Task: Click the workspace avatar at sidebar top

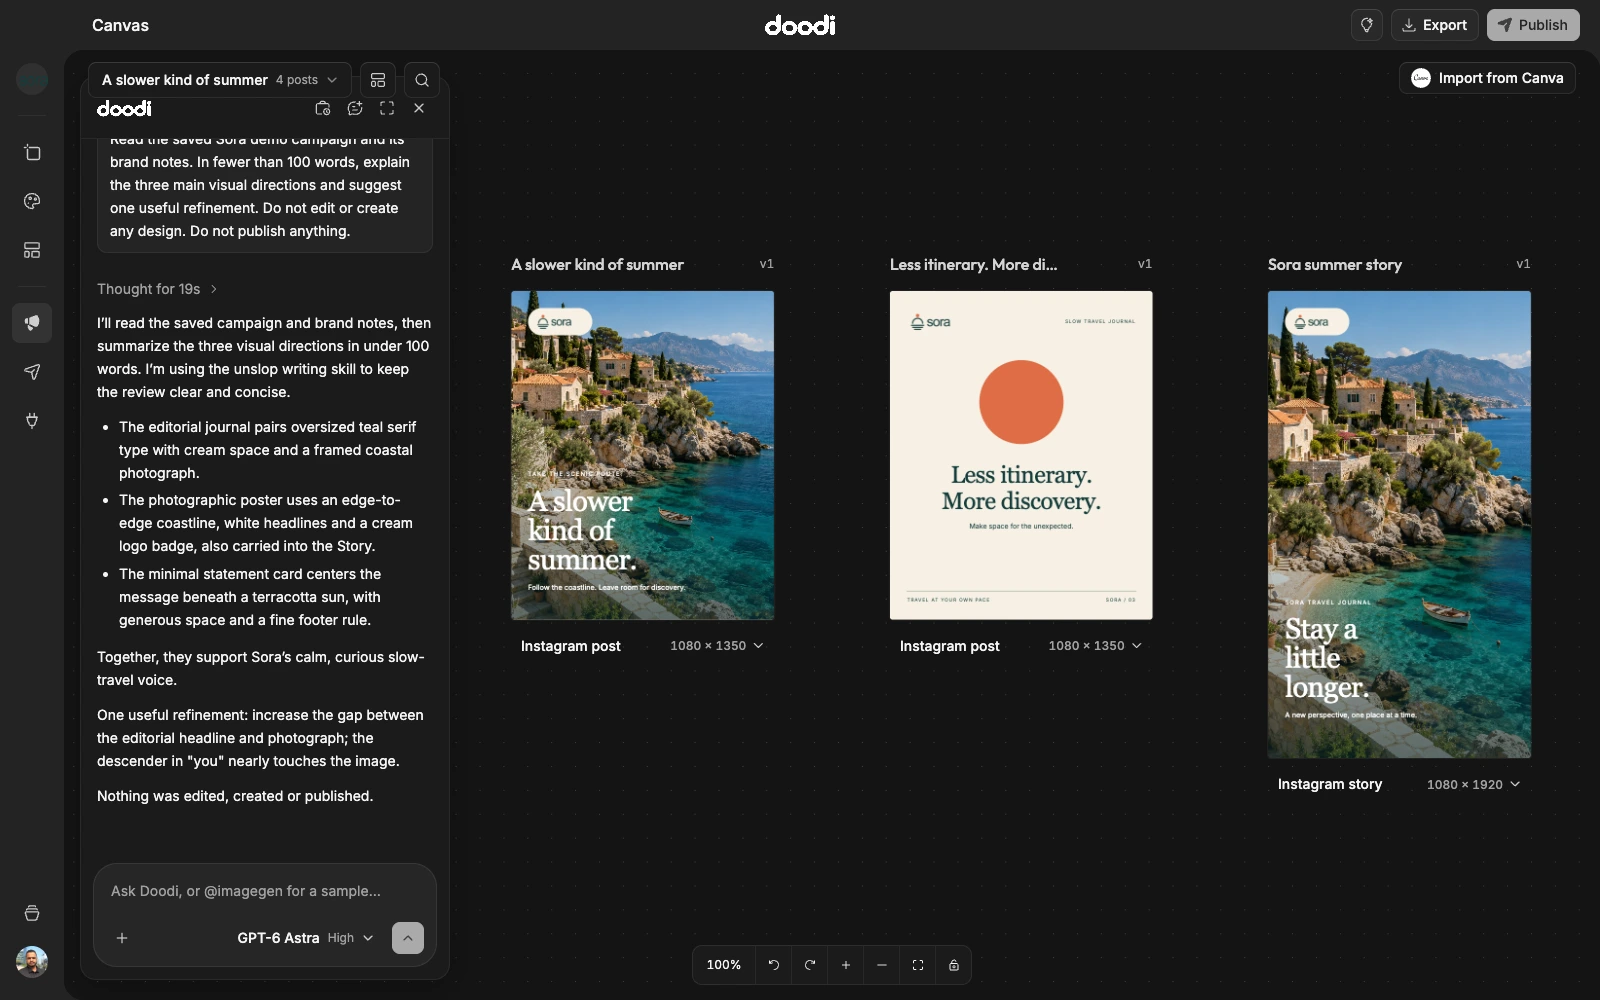Action: [x=32, y=78]
